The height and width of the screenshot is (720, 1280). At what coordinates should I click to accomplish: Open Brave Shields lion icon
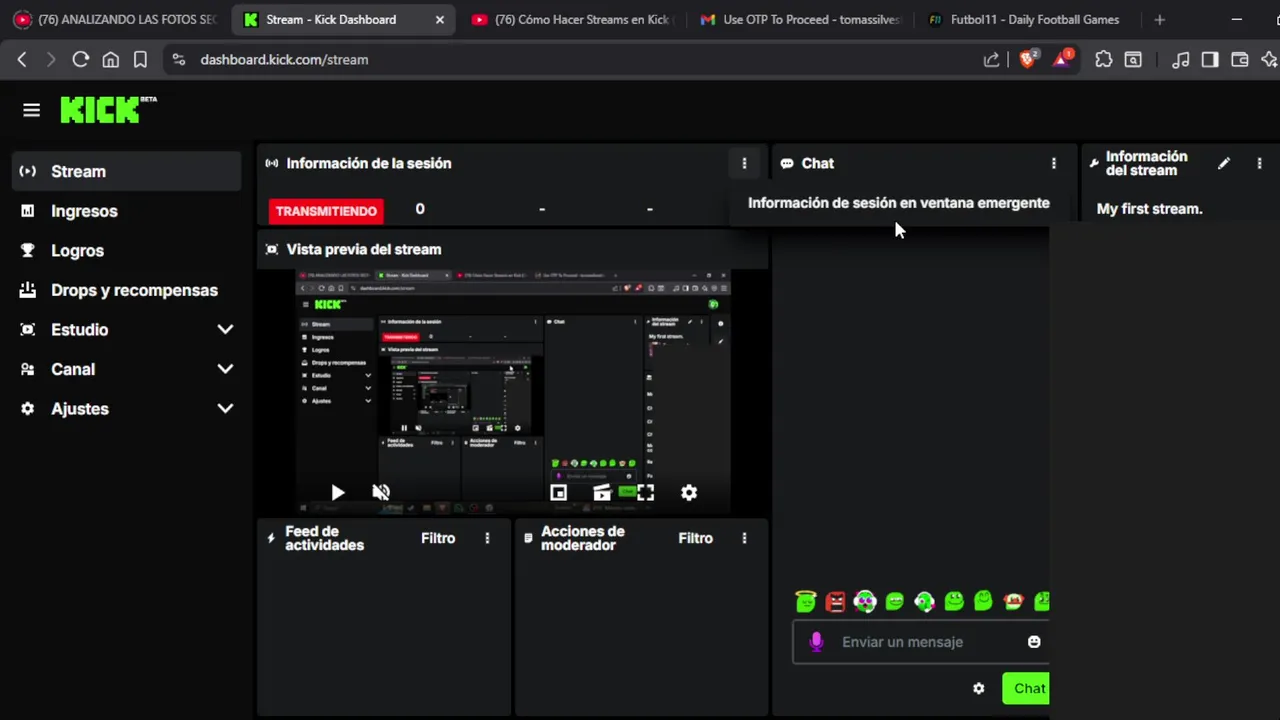pos(1027,60)
